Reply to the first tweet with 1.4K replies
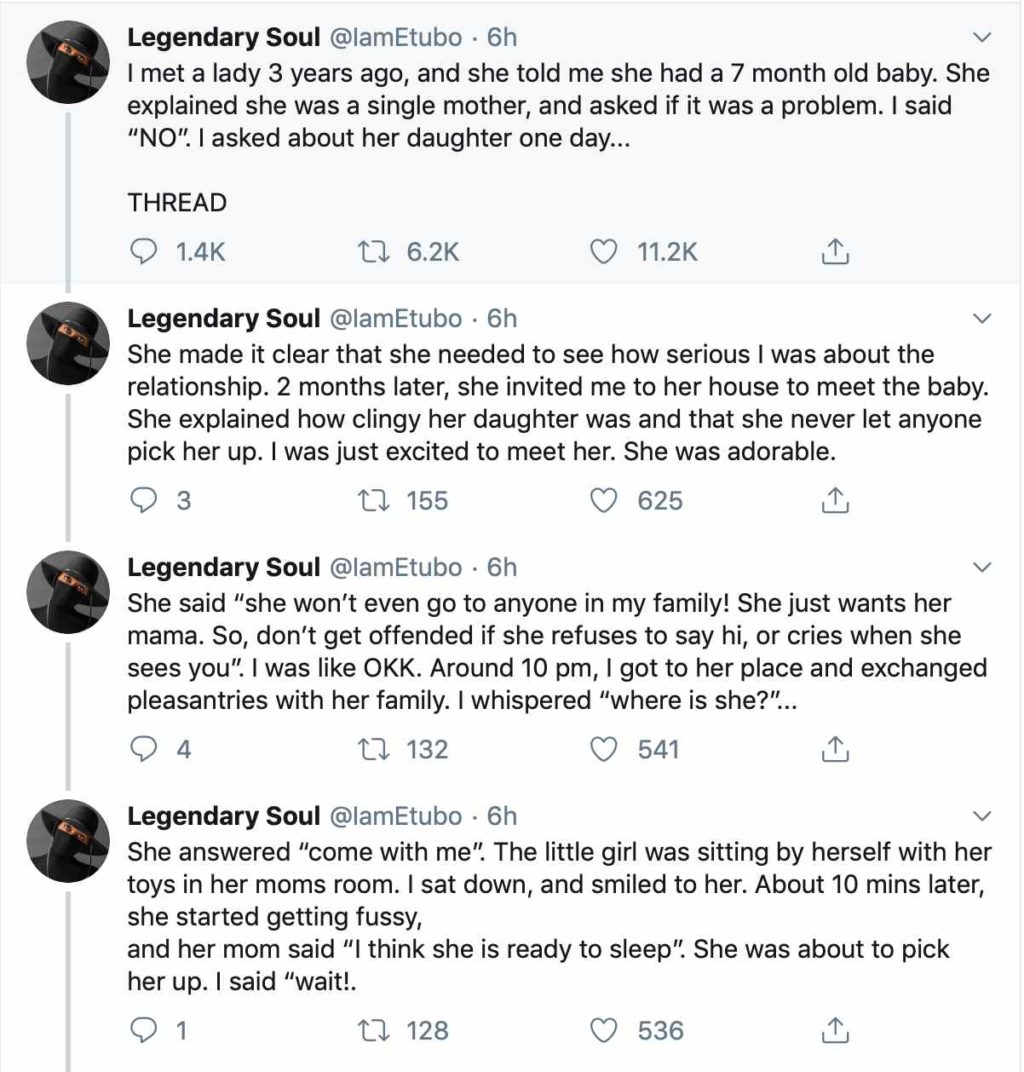 click(x=145, y=252)
